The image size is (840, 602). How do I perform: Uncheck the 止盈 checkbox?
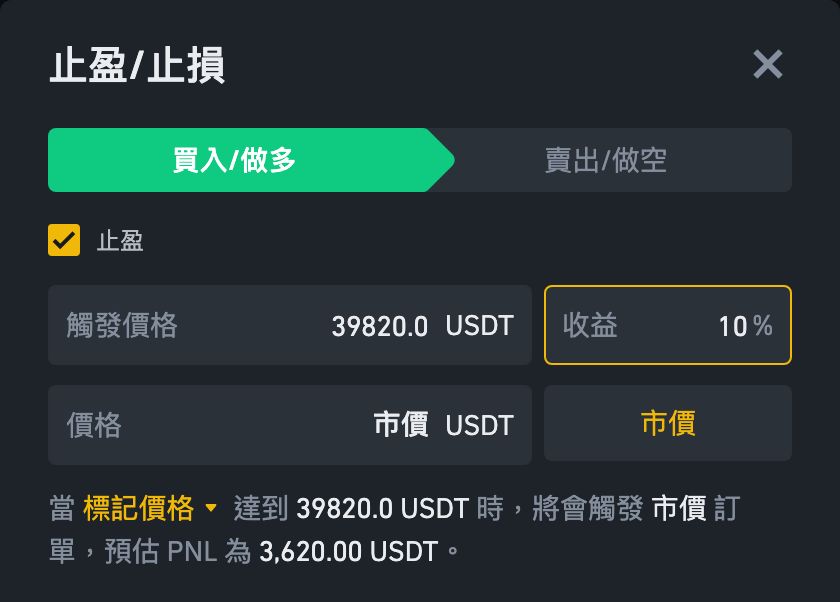click(x=64, y=240)
